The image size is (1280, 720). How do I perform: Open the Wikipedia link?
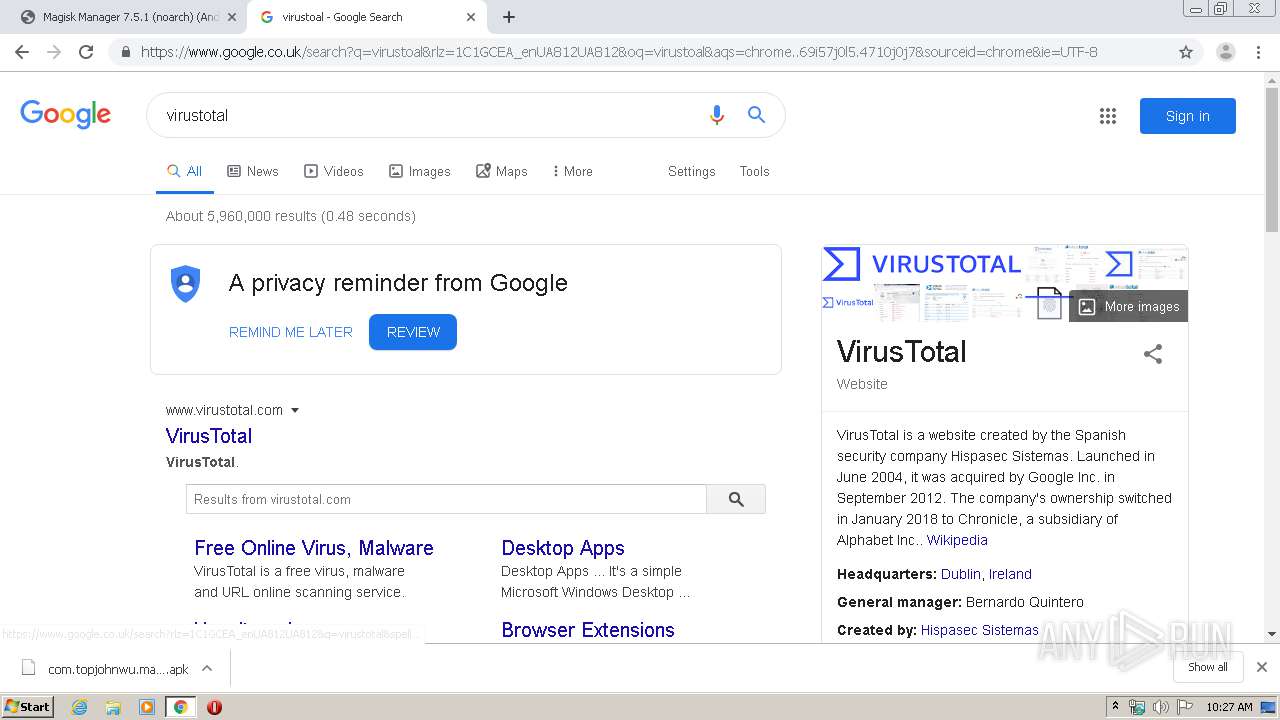[957, 540]
